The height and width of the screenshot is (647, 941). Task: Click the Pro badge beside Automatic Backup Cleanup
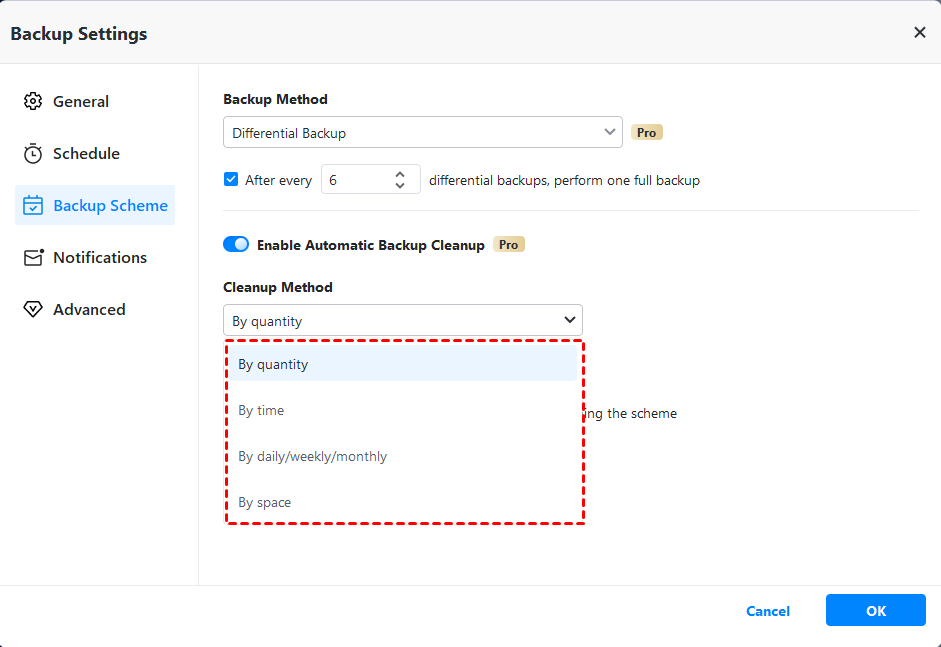(509, 244)
